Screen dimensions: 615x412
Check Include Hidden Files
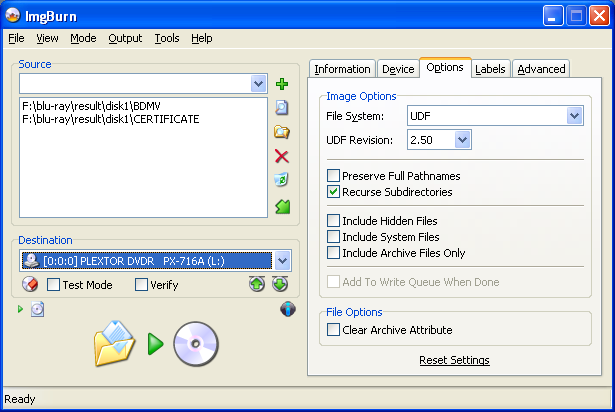pyautogui.click(x=333, y=221)
